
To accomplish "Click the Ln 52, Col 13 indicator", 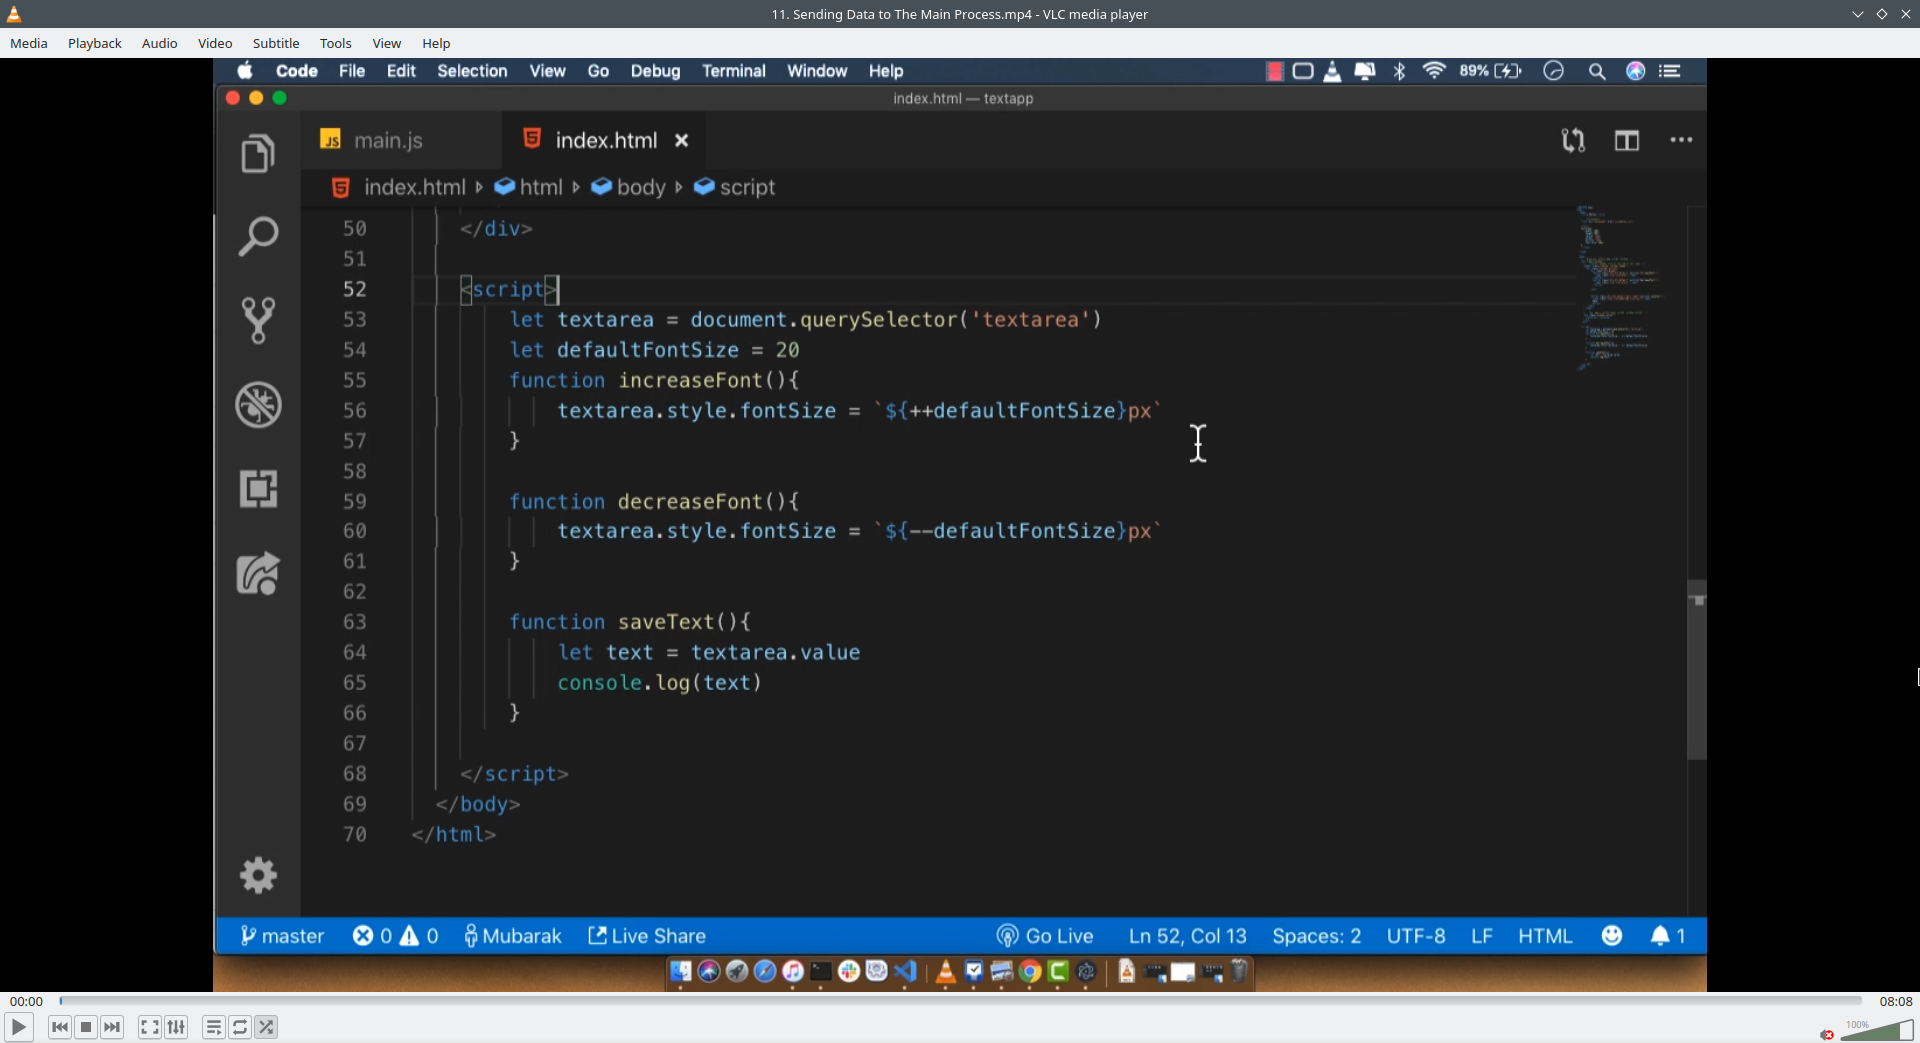I will pos(1188,936).
